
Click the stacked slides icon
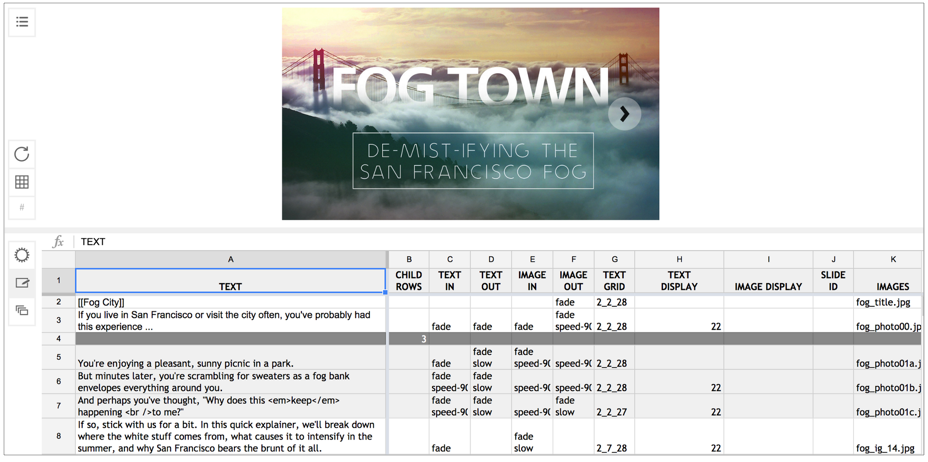coord(22,310)
